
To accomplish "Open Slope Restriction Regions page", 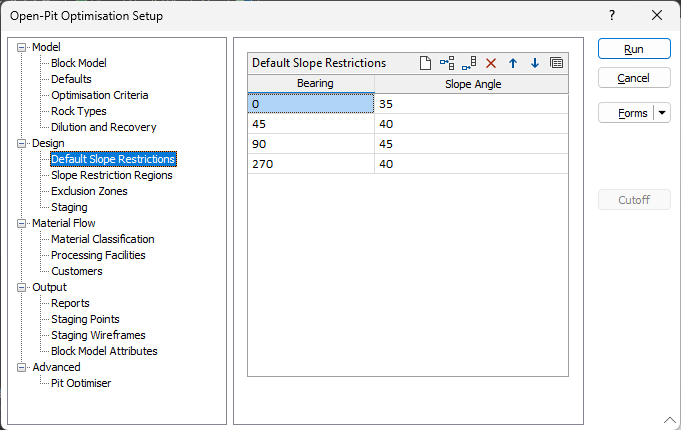I will (111, 175).
